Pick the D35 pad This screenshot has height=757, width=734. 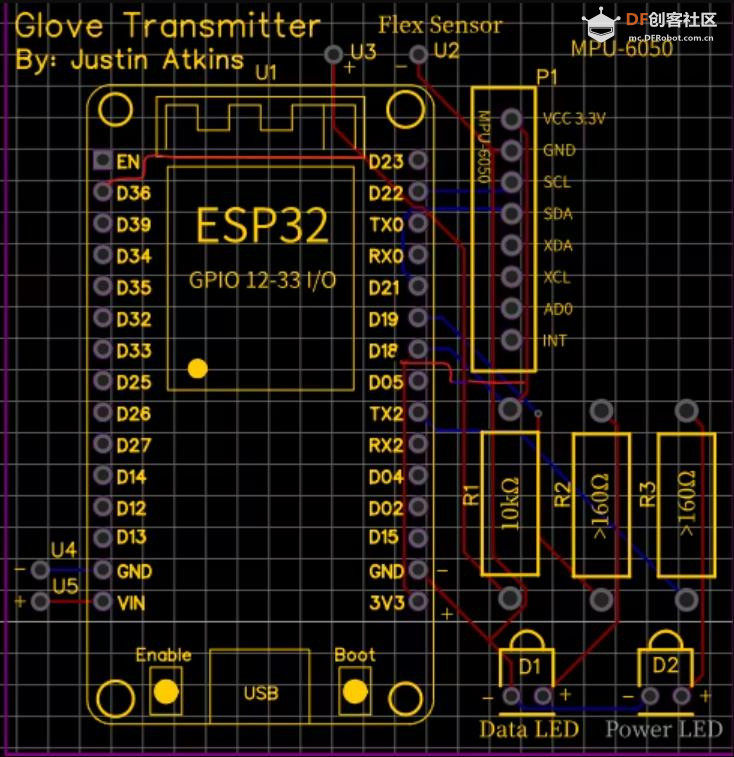coord(102,286)
